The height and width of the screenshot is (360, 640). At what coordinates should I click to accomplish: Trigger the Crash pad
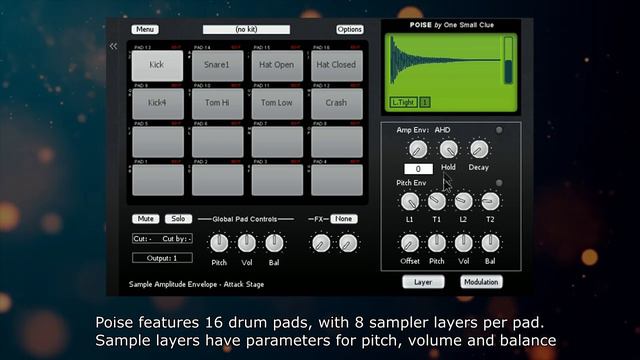pos(336,103)
